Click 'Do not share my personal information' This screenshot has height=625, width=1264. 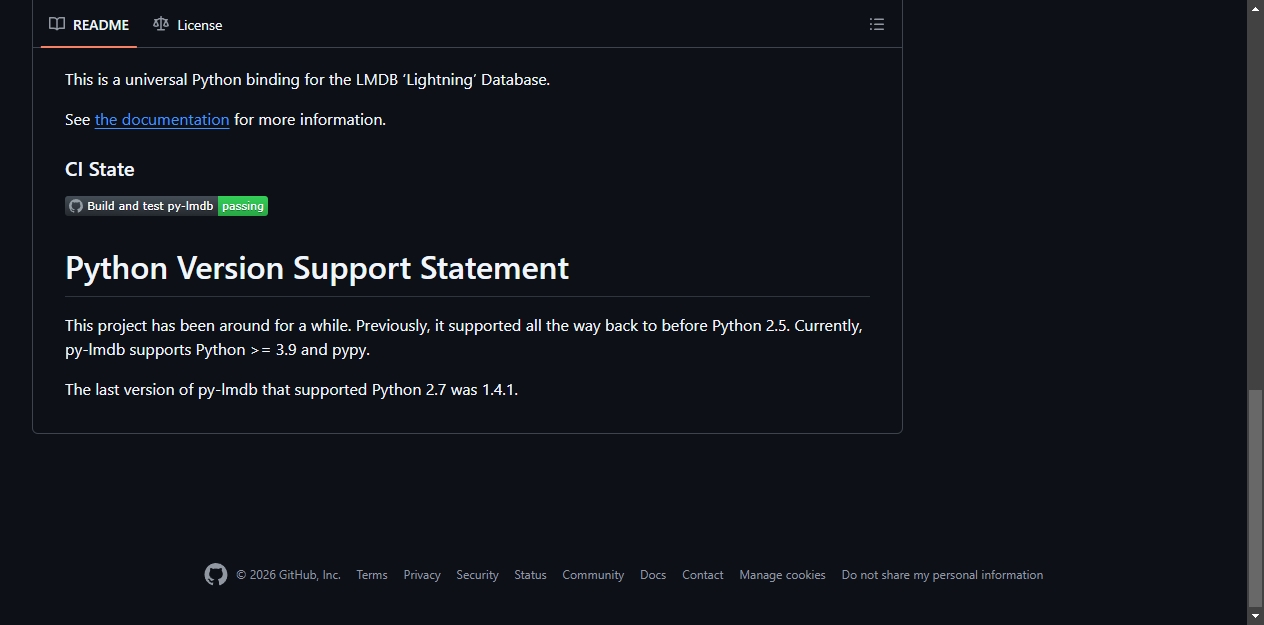tap(942, 575)
